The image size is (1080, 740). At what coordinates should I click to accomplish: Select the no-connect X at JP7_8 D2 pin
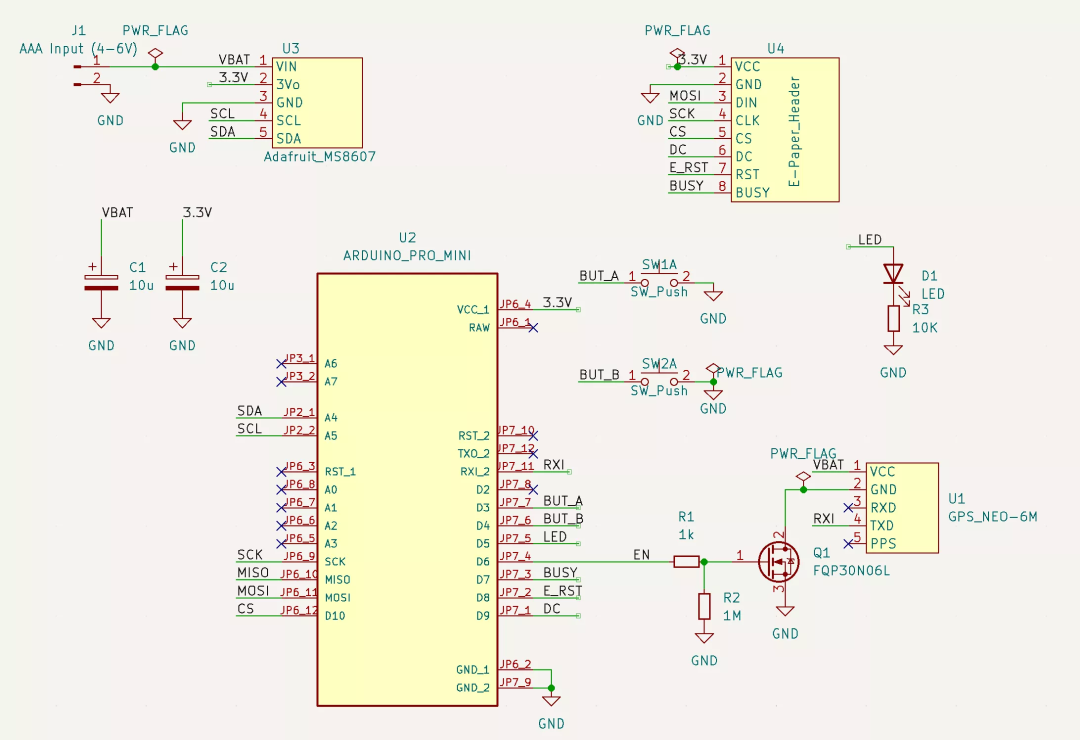[533, 489]
